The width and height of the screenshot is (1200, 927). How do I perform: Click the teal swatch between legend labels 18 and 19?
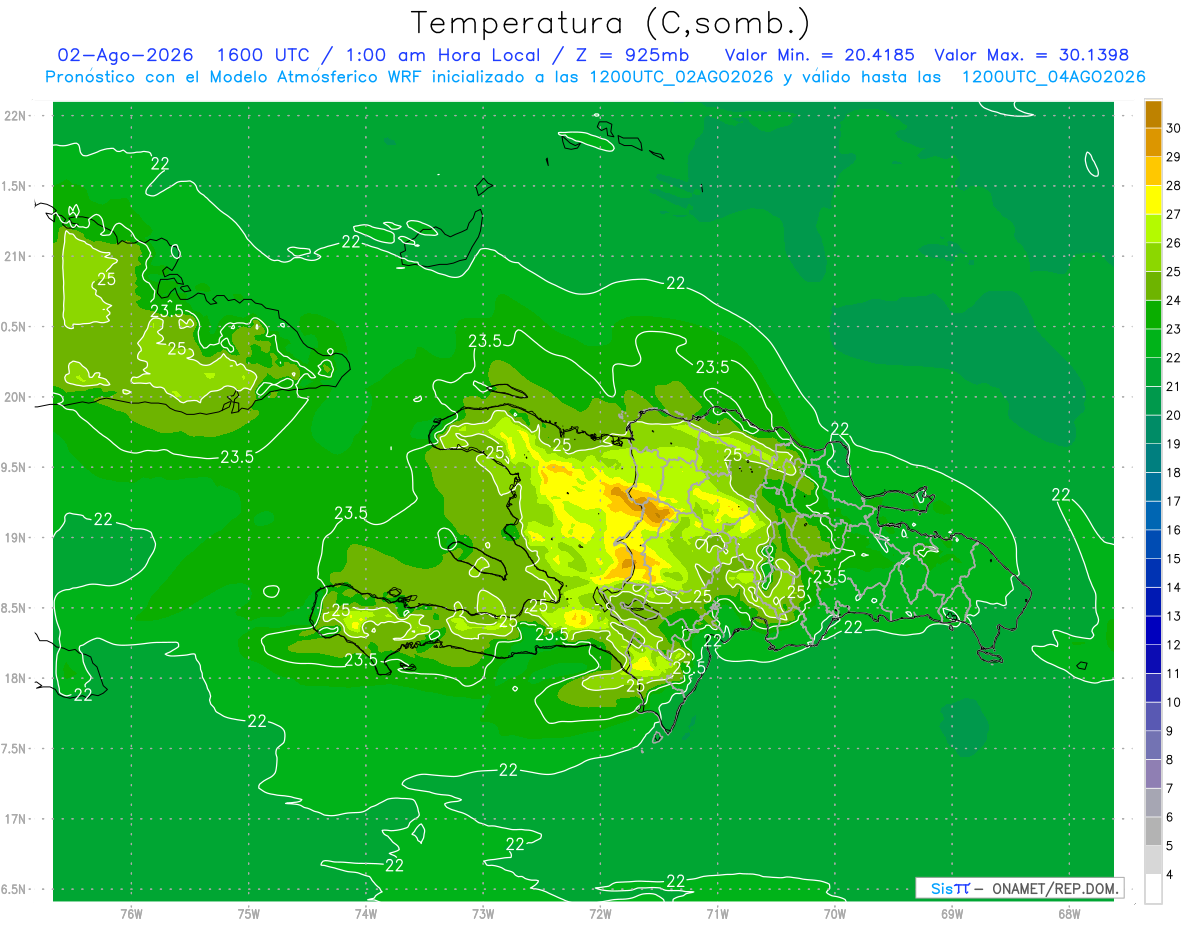tap(1153, 458)
